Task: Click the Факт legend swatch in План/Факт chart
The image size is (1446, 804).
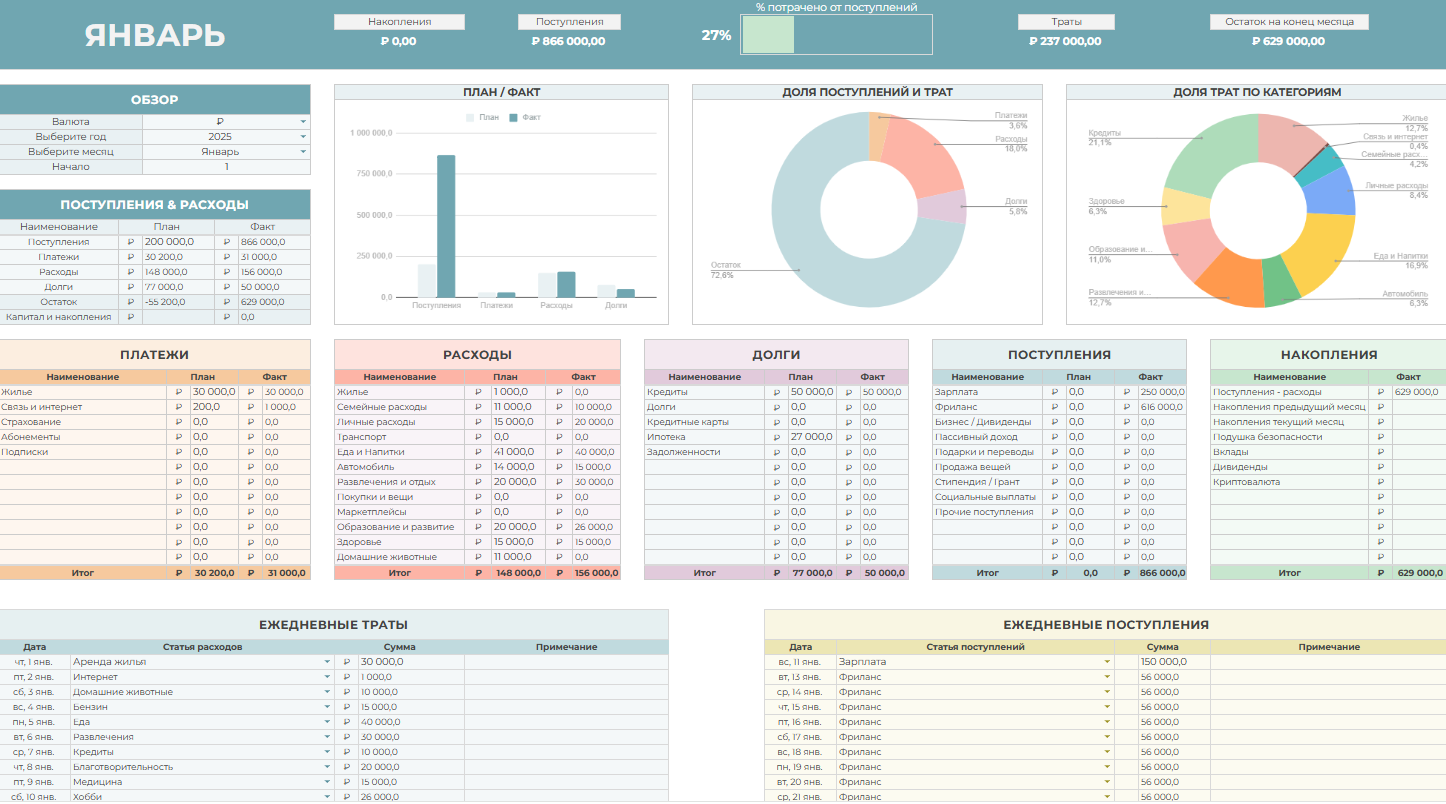Action: coord(514,118)
